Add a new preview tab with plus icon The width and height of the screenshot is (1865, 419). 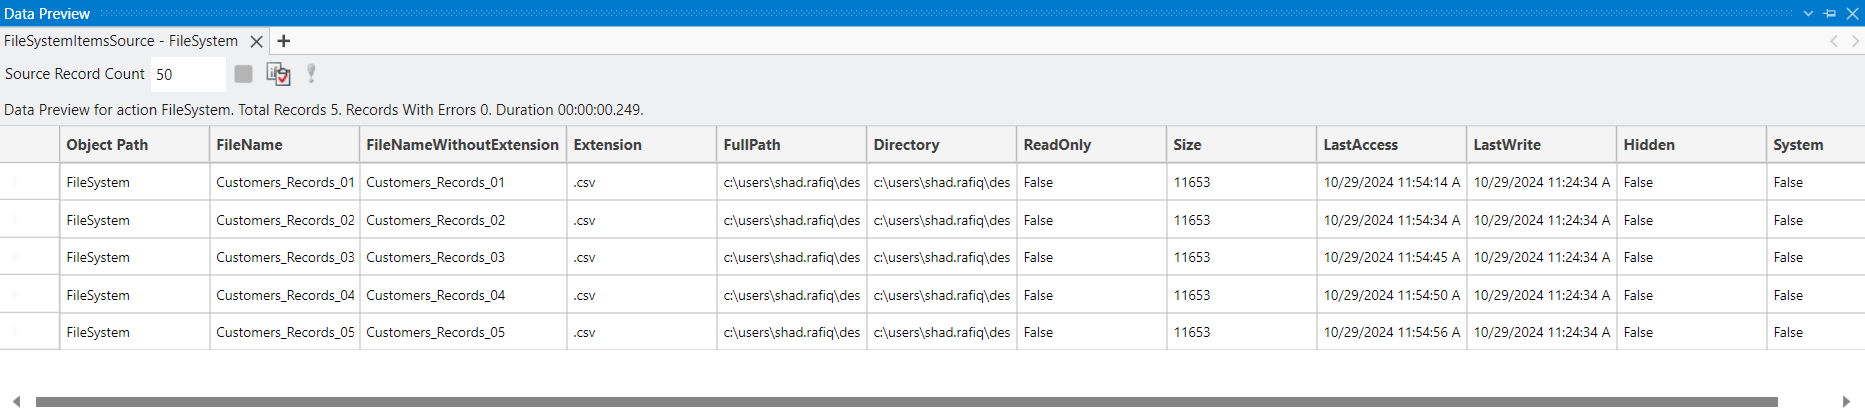(x=284, y=41)
